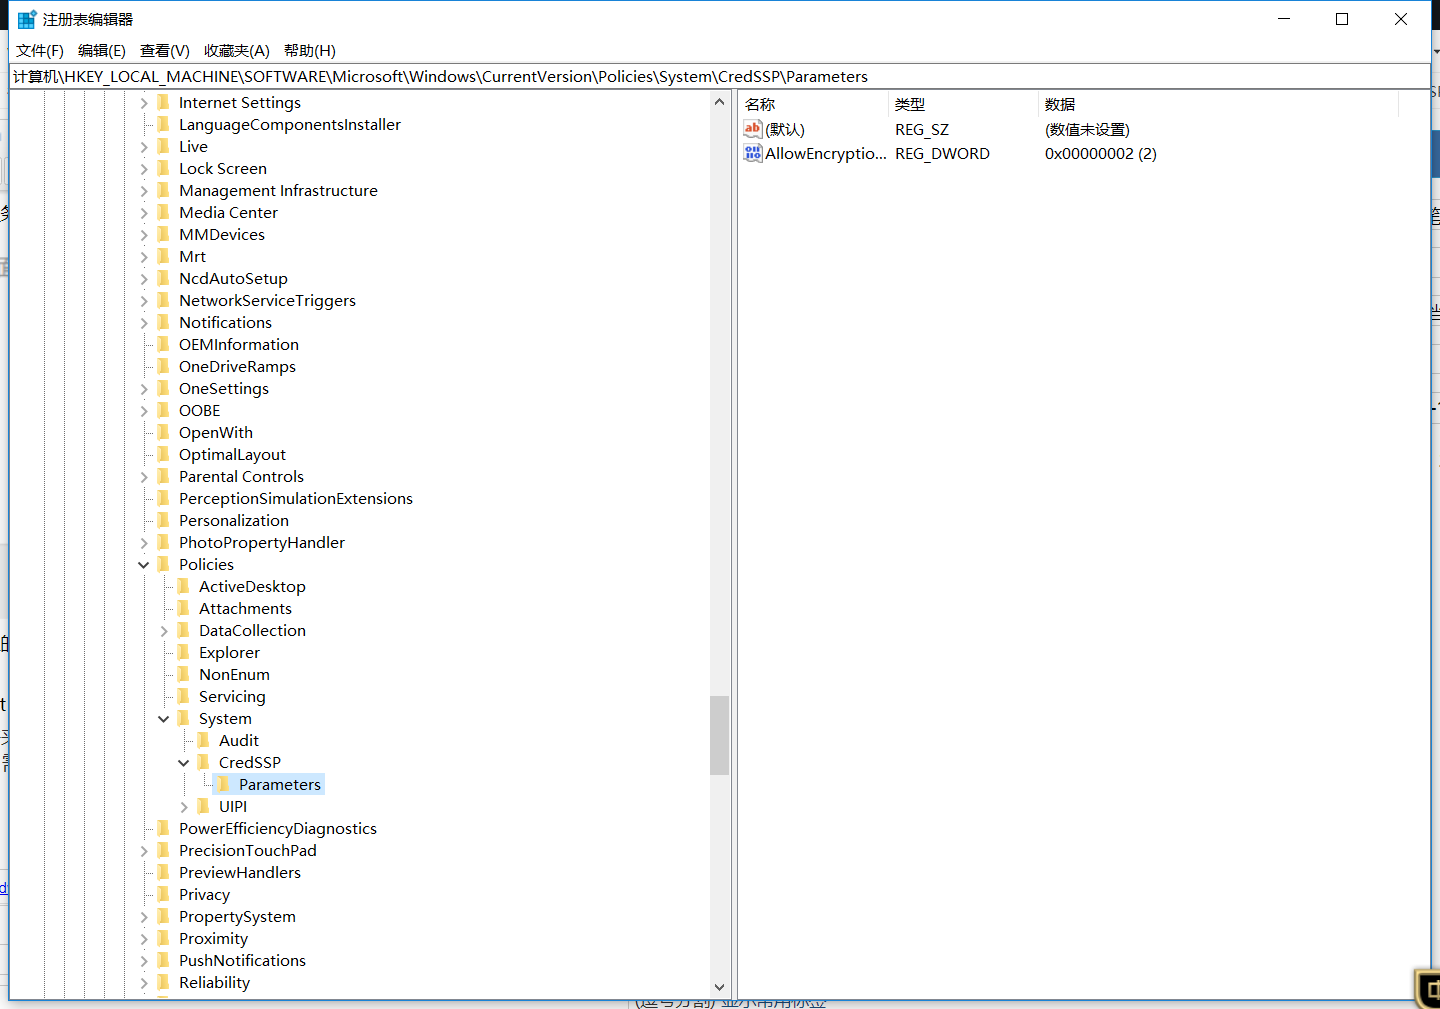Click the Parameters folder icon

coord(224,784)
